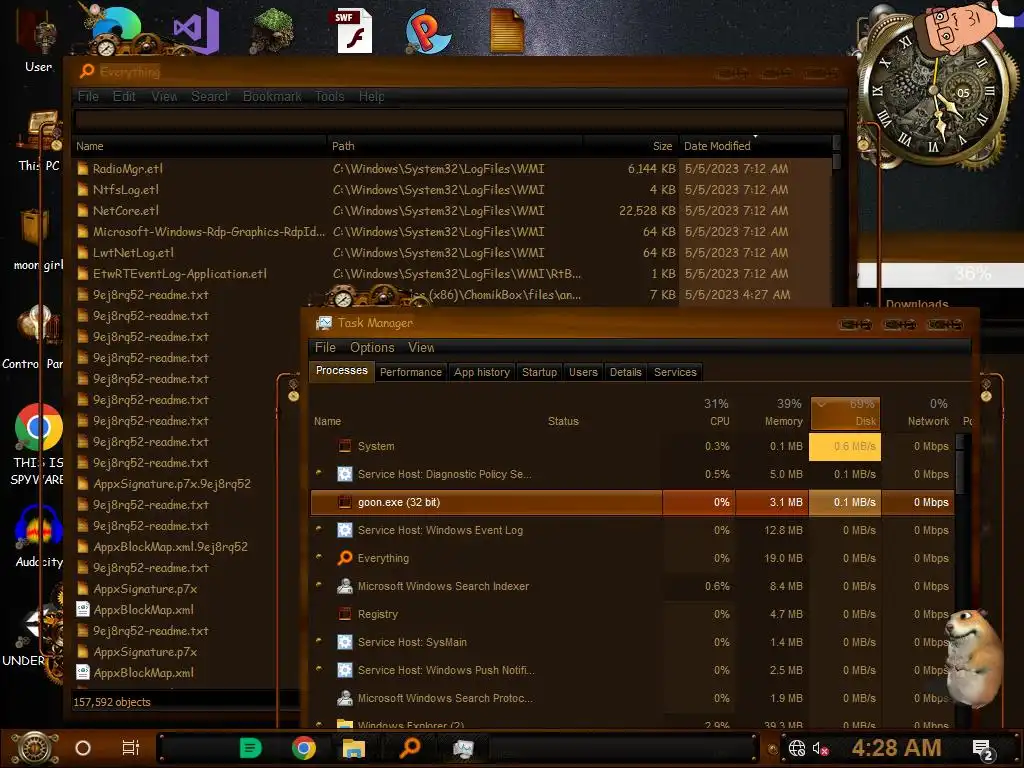The height and width of the screenshot is (768, 1024).
Task: Select the Everything process icon in Task Manager
Action: click(344, 558)
